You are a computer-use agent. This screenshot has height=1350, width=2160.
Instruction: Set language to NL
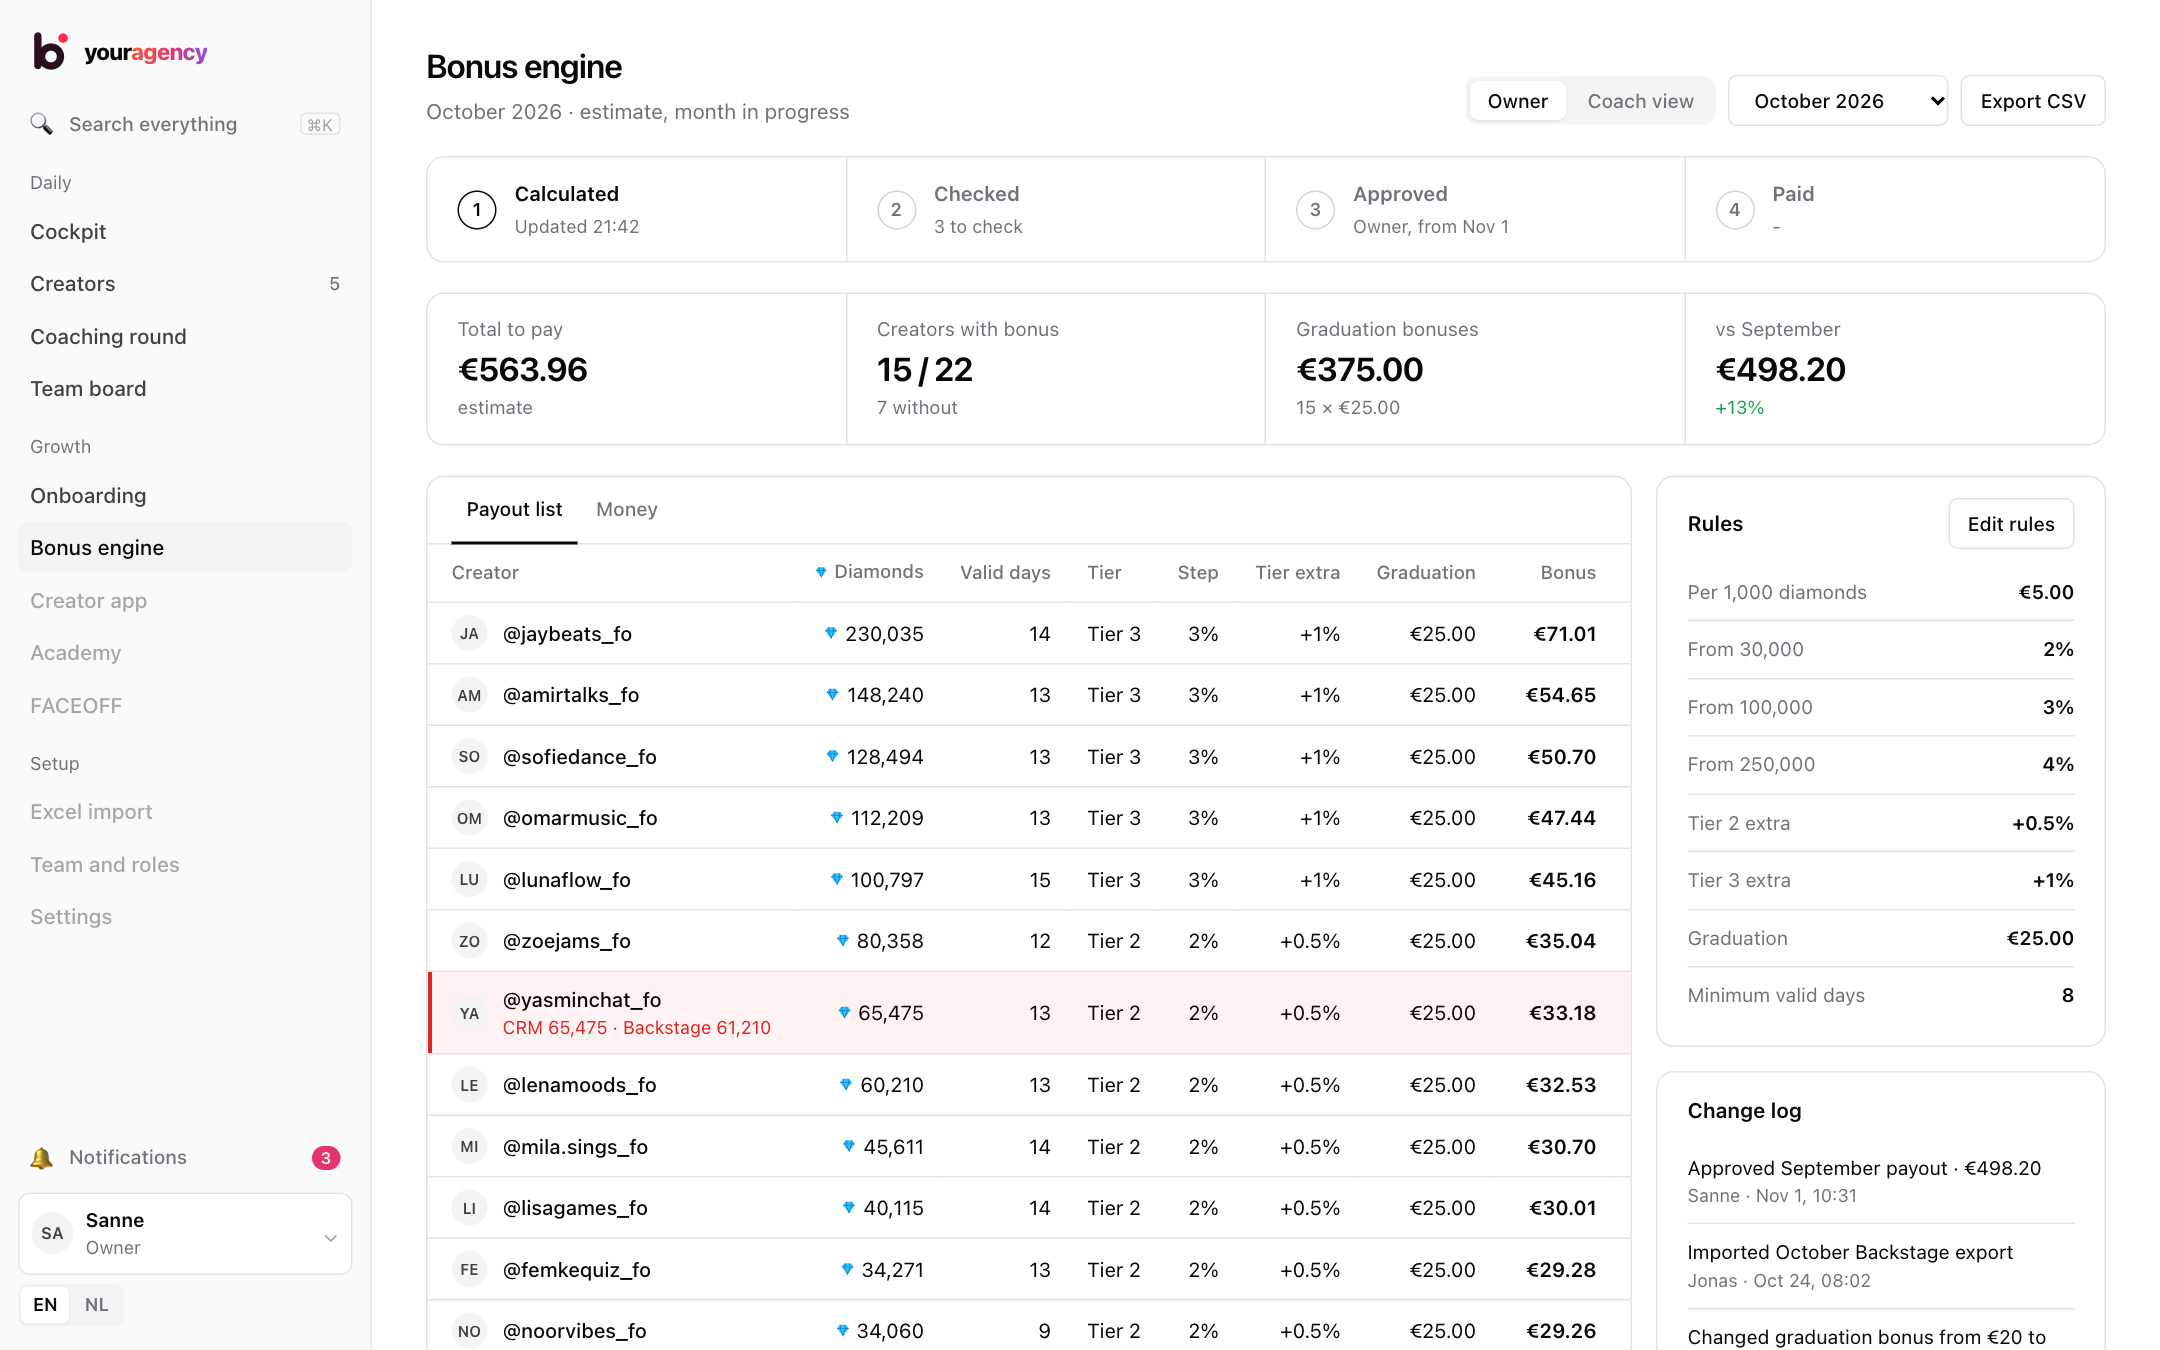pyautogui.click(x=96, y=1305)
